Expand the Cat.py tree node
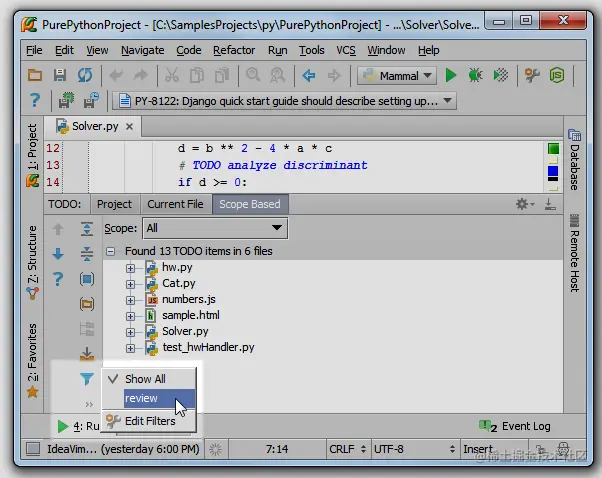The image size is (602, 478). 130,284
